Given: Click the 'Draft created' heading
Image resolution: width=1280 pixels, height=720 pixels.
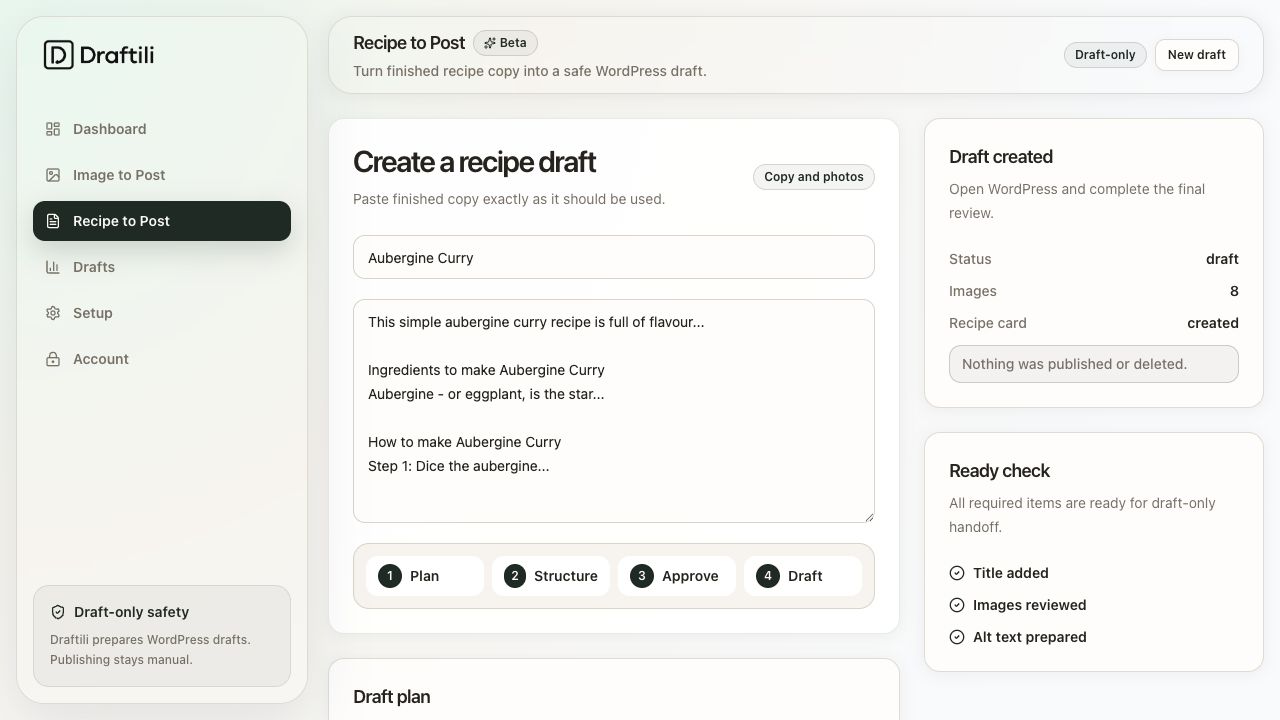Looking at the screenshot, I should click(1001, 157).
